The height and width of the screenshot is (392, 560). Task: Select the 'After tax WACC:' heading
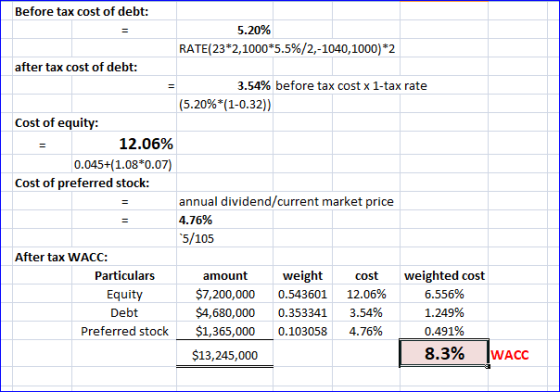tap(61, 257)
